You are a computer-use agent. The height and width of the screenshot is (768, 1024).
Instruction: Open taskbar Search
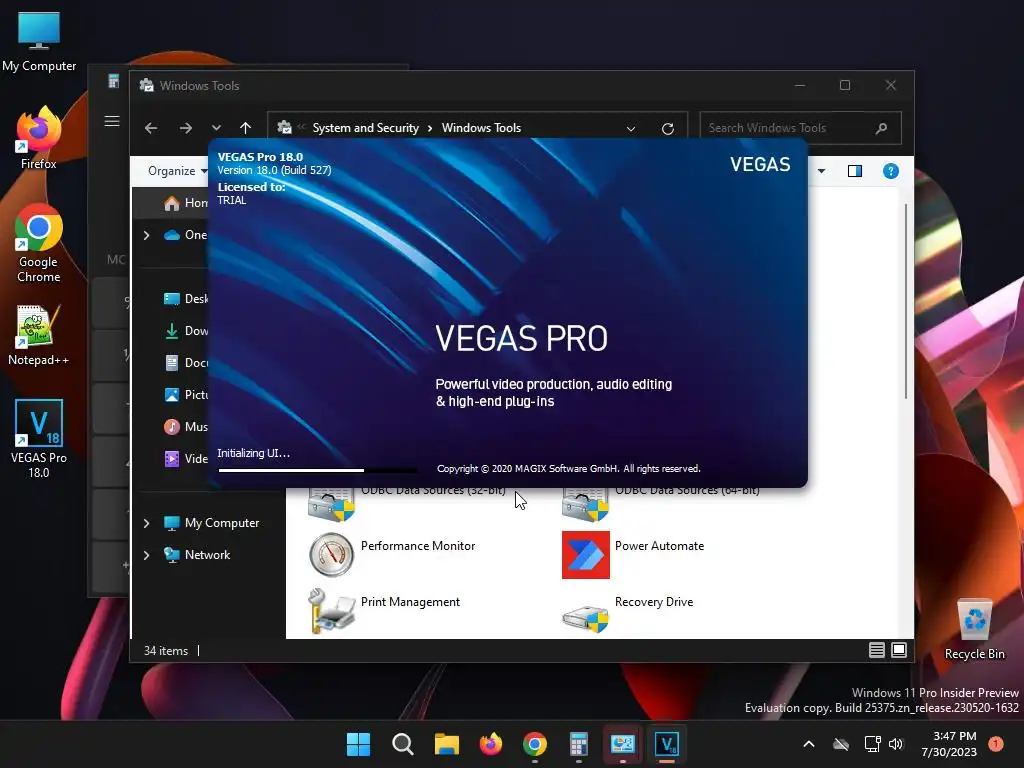pos(402,744)
